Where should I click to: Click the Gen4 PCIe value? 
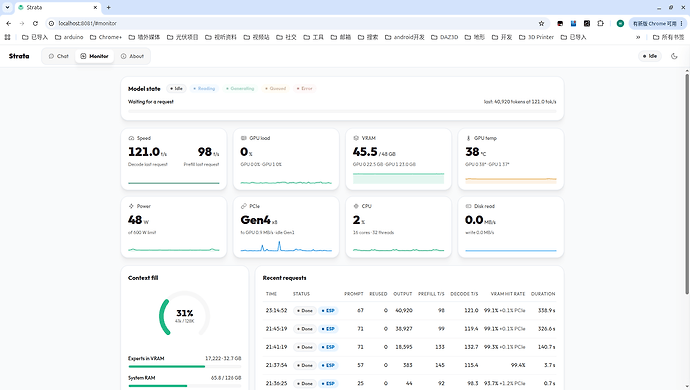pos(255,220)
